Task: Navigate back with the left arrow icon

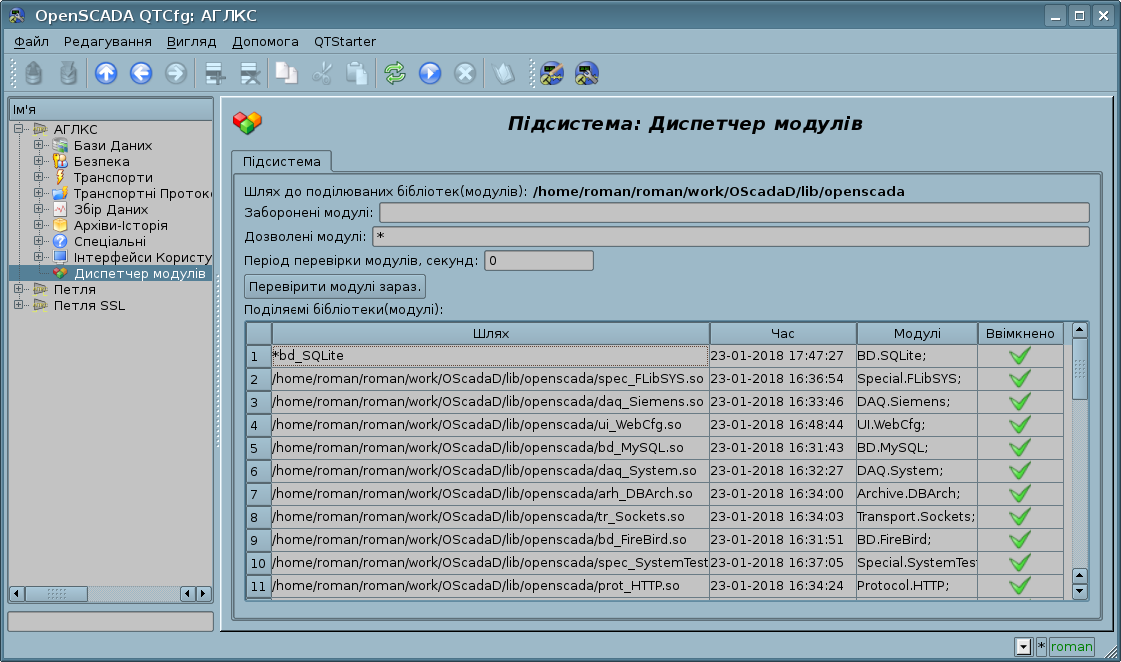Action: 141,73
